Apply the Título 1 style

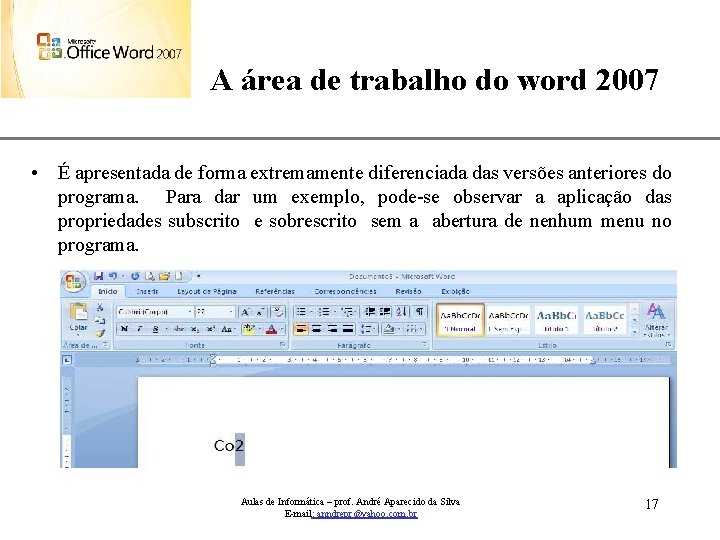click(x=557, y=320)
